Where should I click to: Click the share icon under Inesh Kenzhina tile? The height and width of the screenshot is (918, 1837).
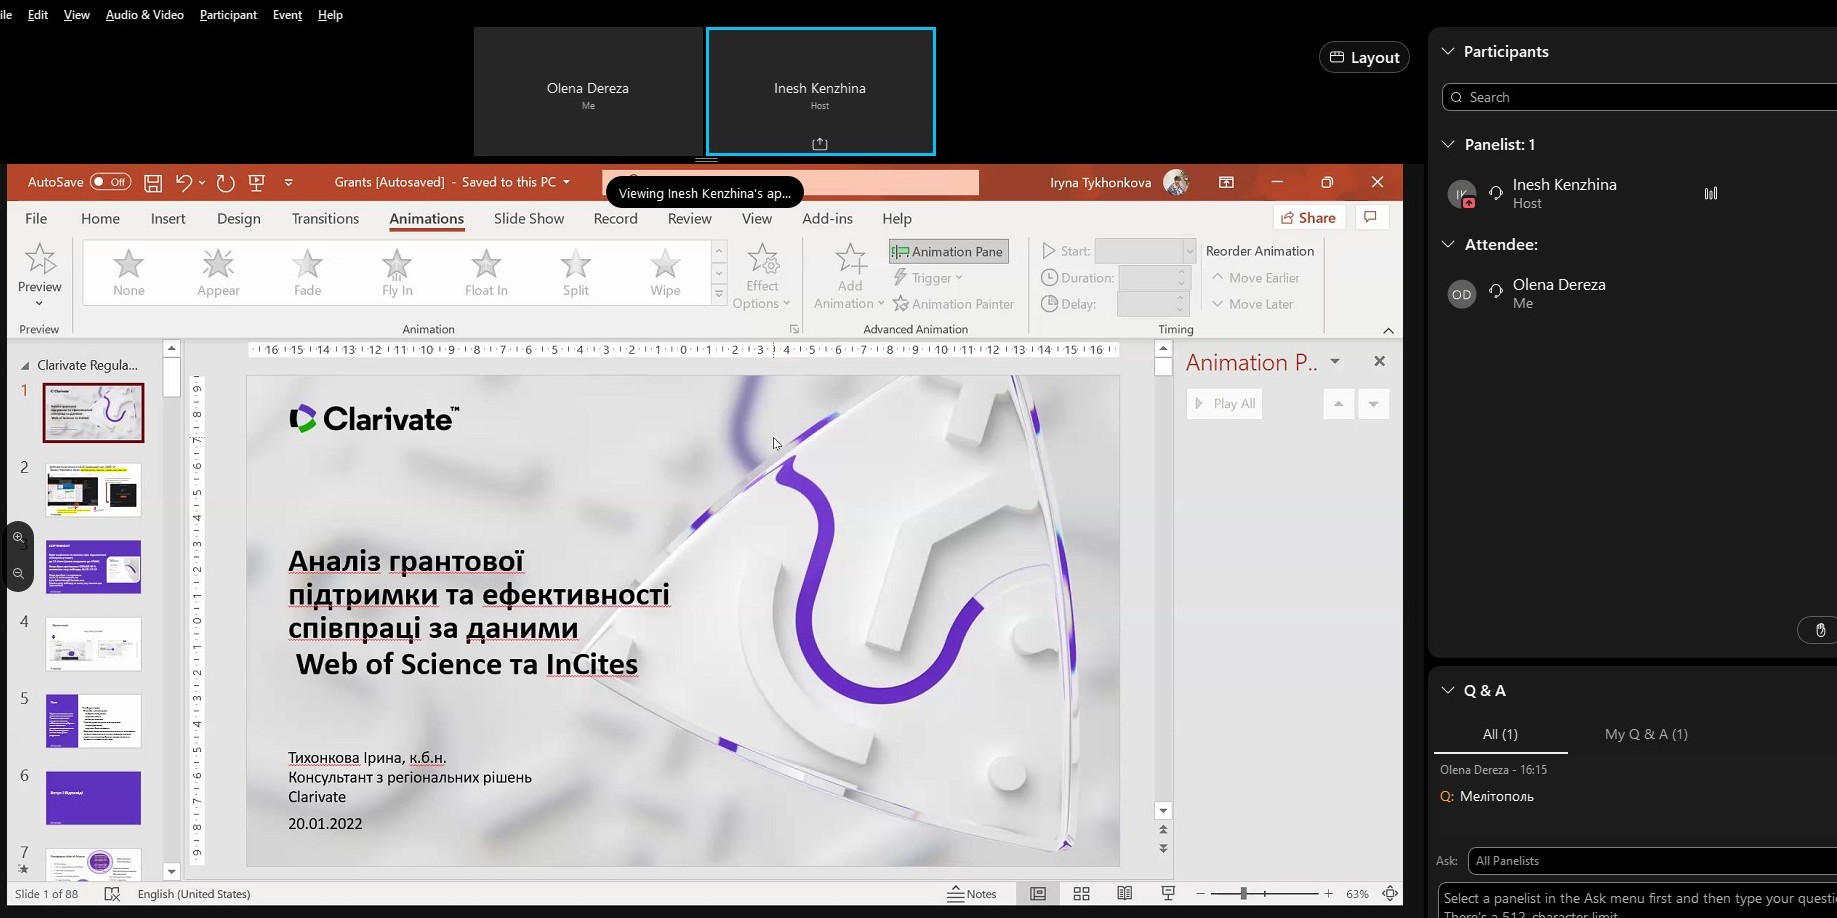click(820, 144)
